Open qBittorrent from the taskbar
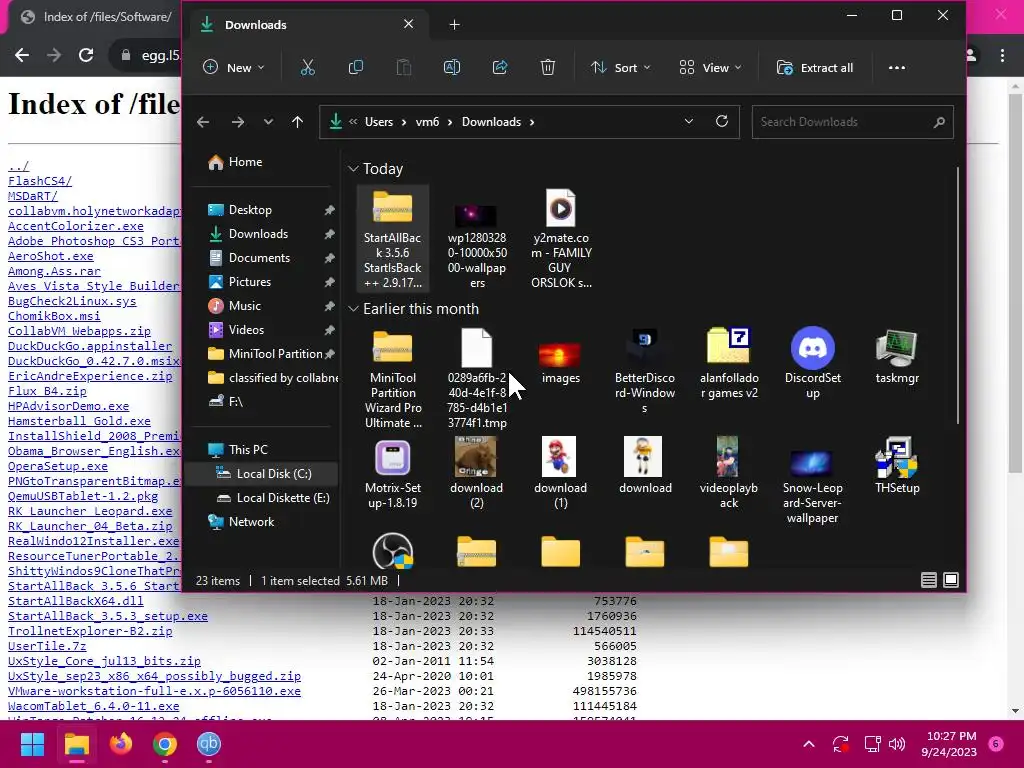This screenshot has height=768, width=1024. (209, 744)
